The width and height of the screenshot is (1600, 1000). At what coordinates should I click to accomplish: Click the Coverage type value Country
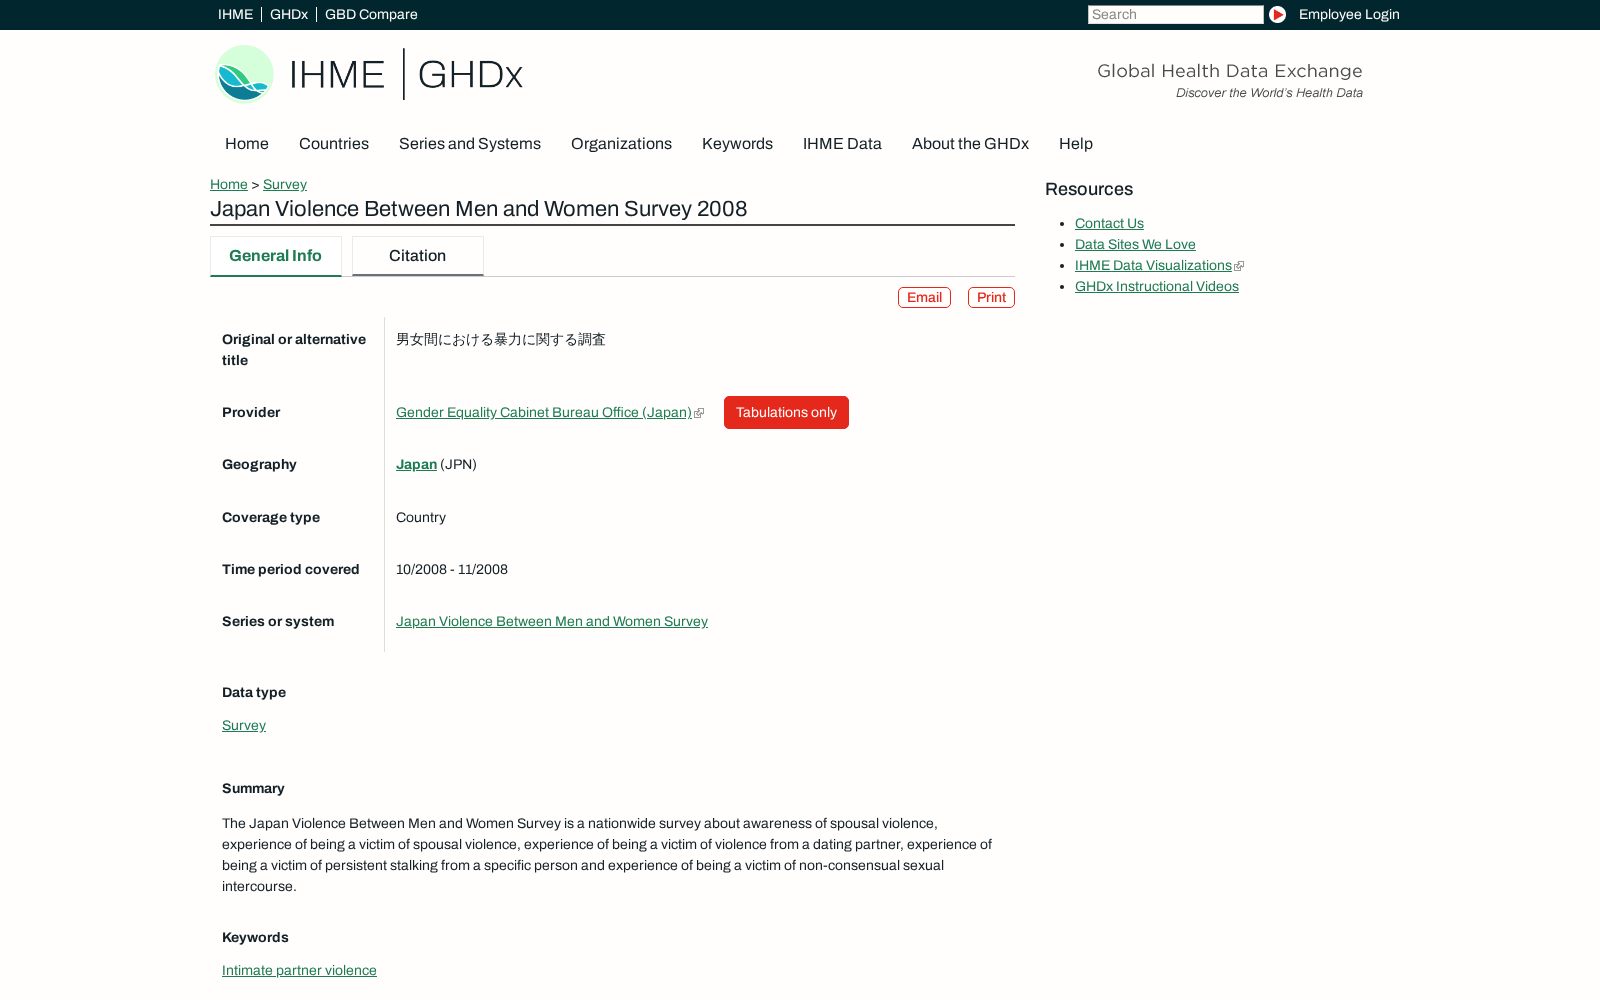tap(421, 517)
